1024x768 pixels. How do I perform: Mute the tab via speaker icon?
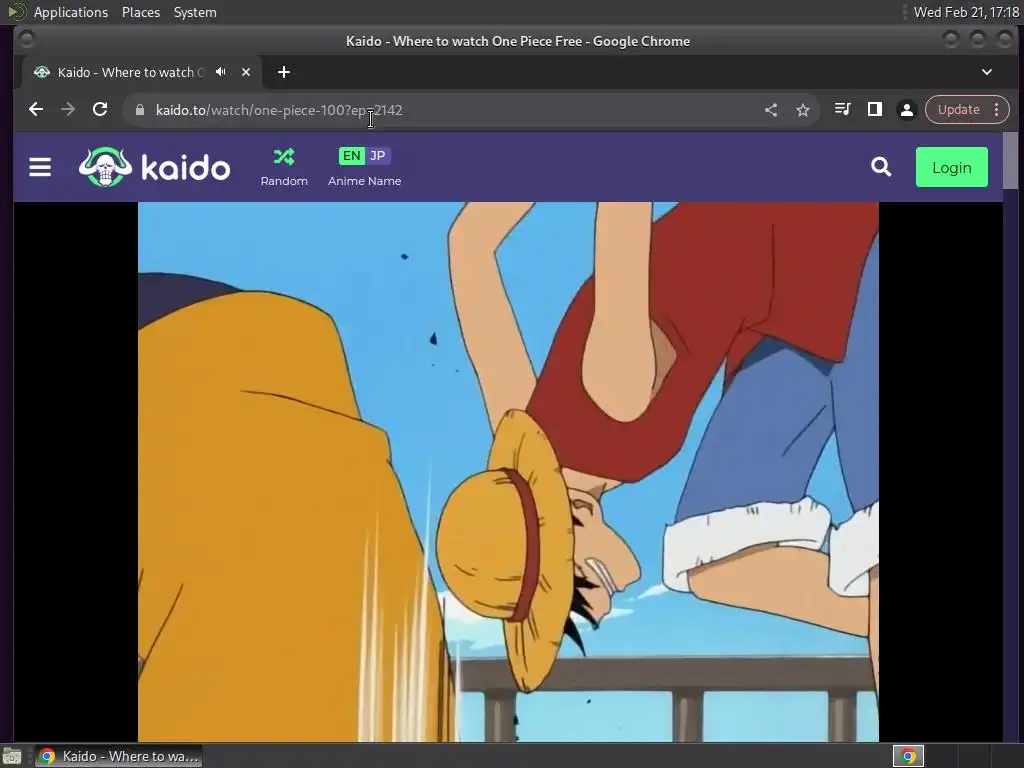pyautogui.click(x=221, y=72)
